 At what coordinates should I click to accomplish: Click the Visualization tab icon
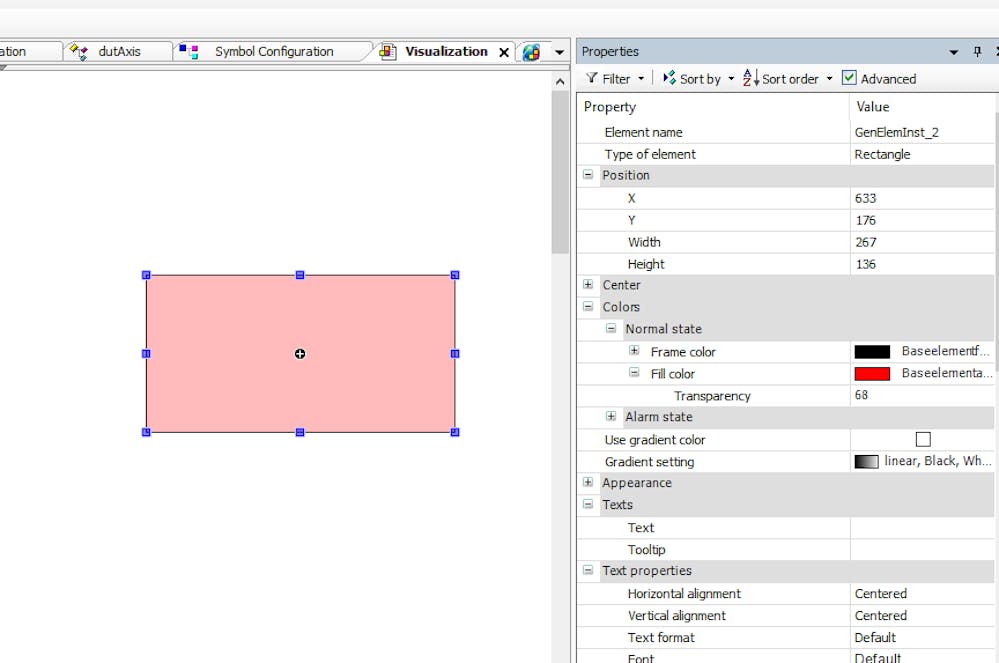pos(388,51)
